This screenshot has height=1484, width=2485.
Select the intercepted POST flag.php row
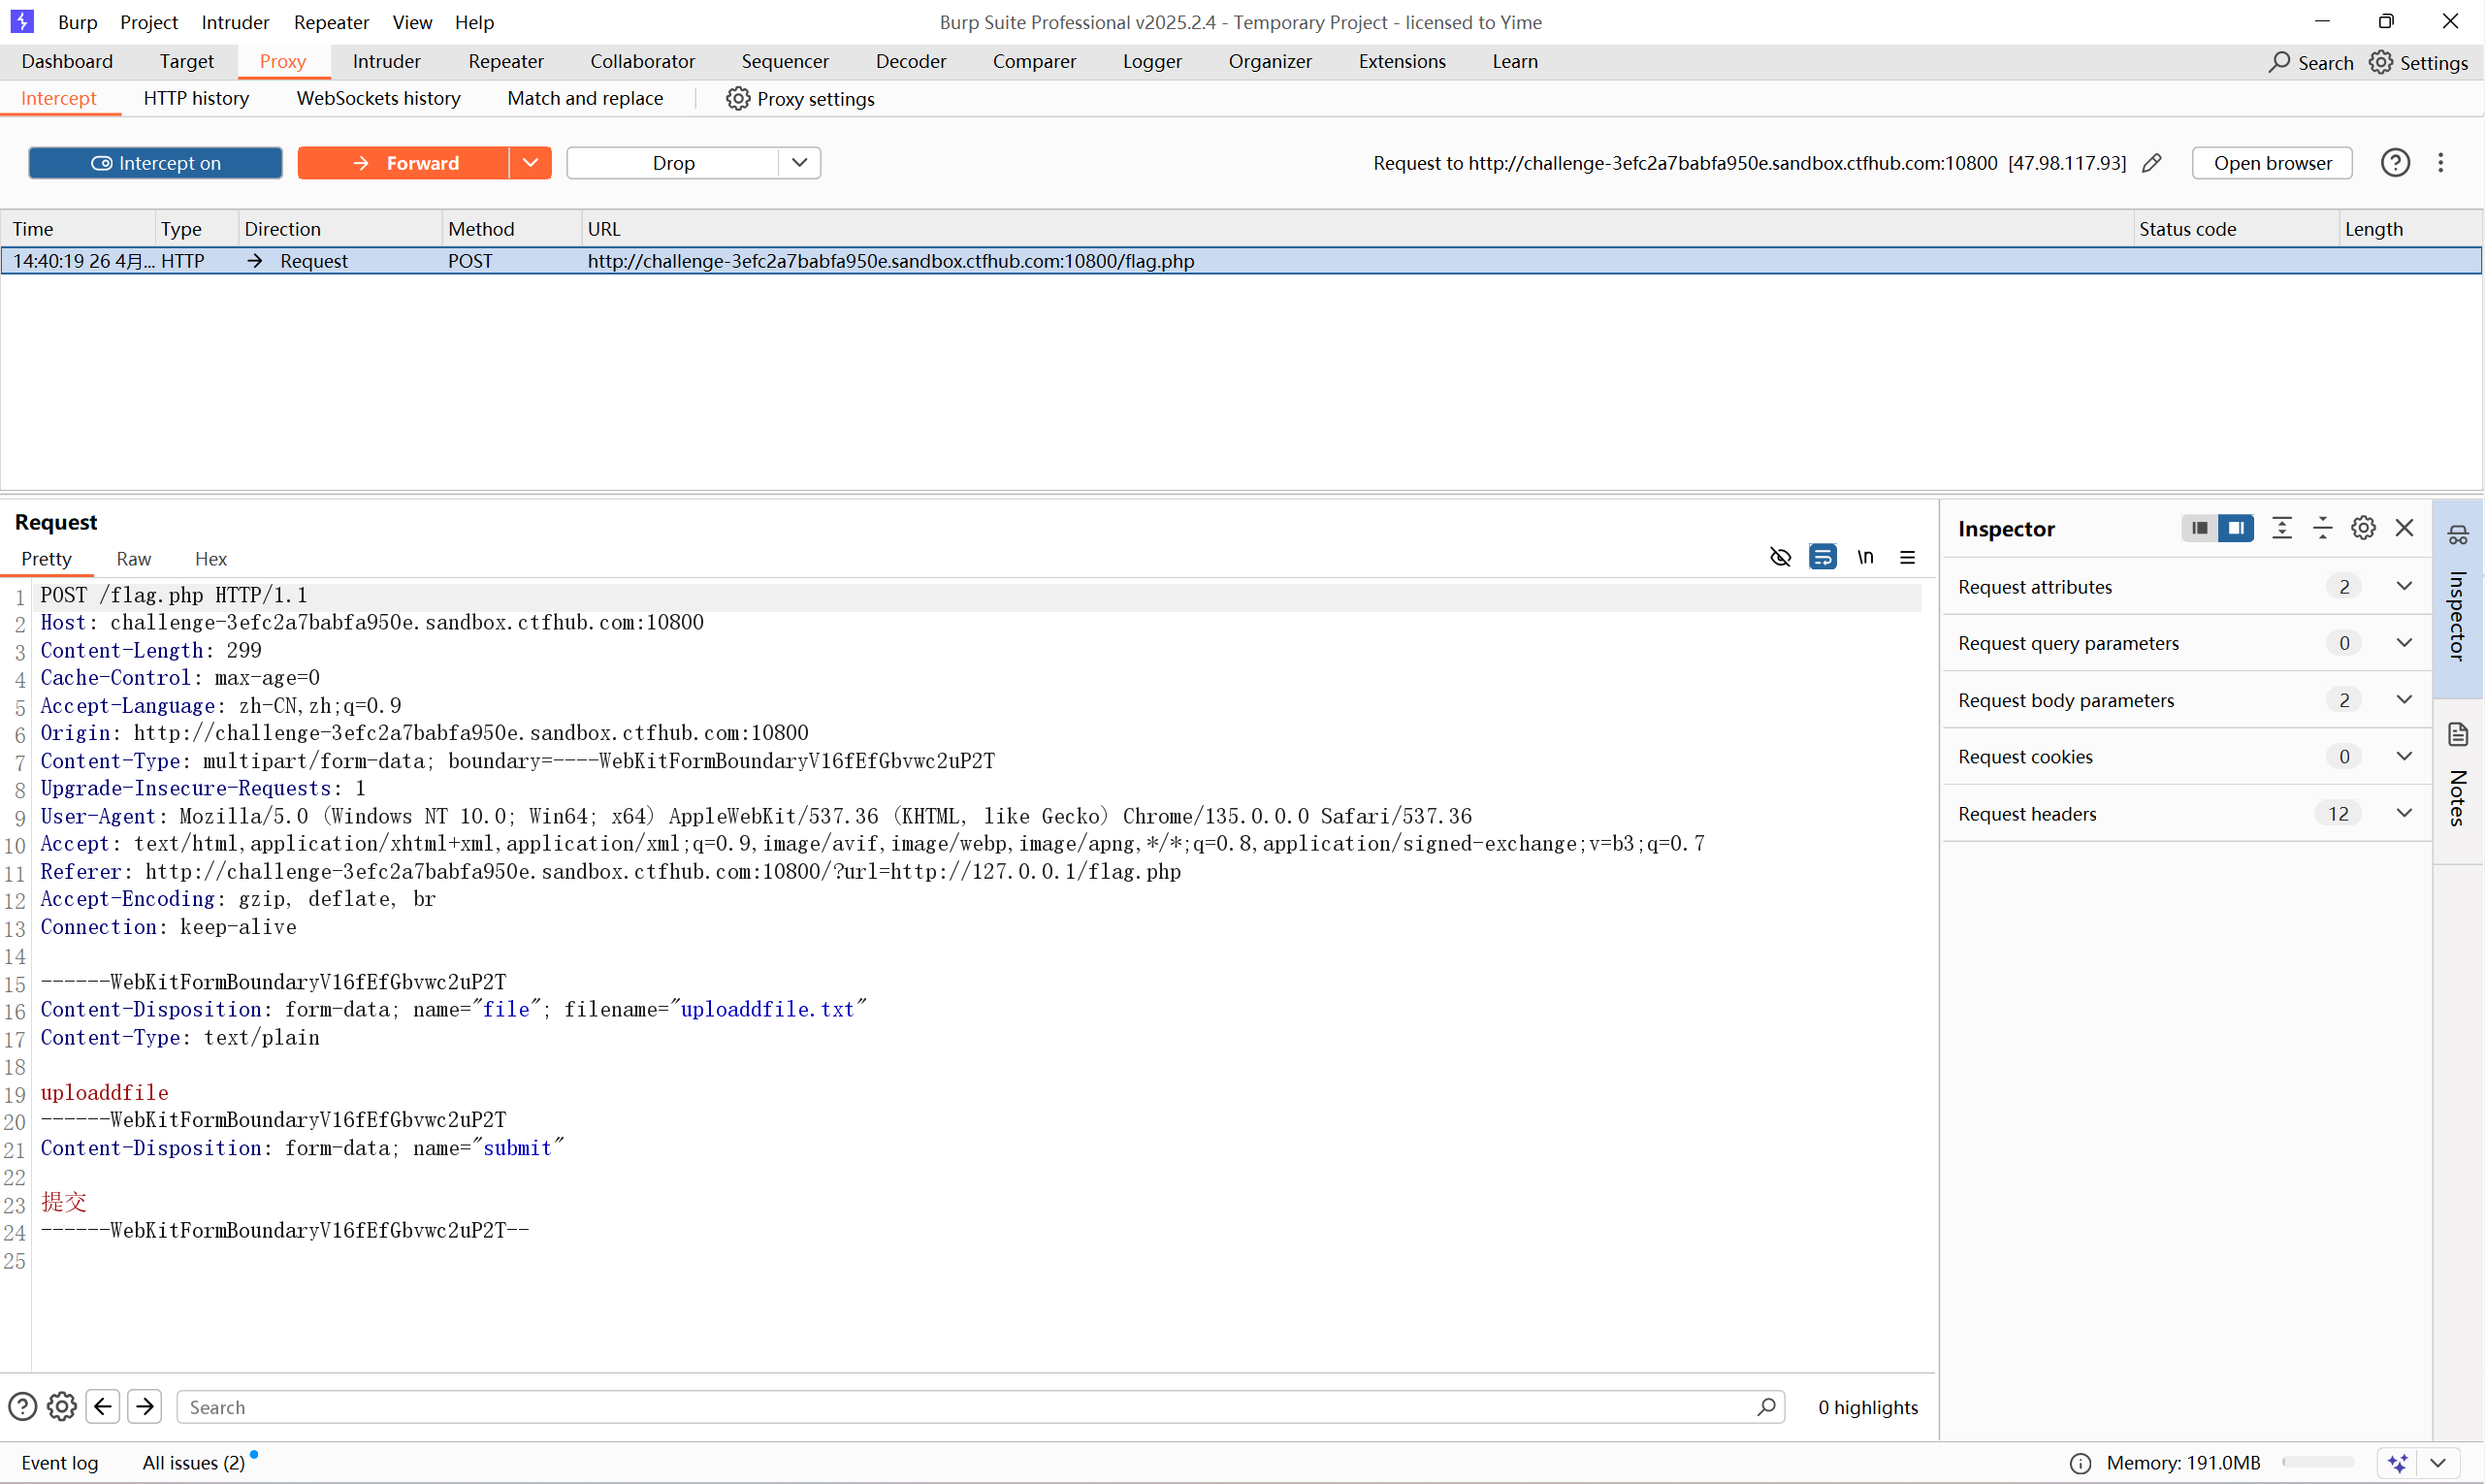(x=1241, y=261)
